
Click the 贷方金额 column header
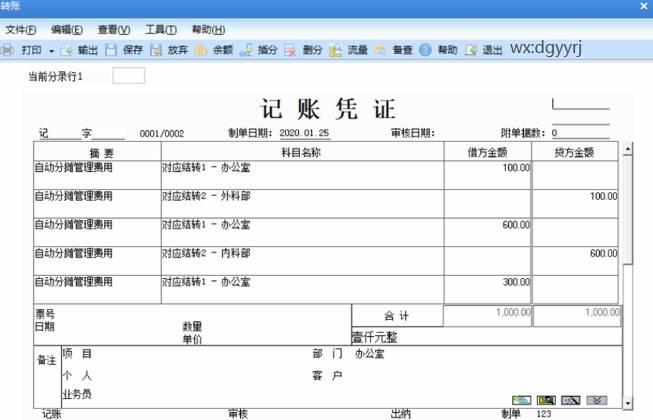(575, 152)
